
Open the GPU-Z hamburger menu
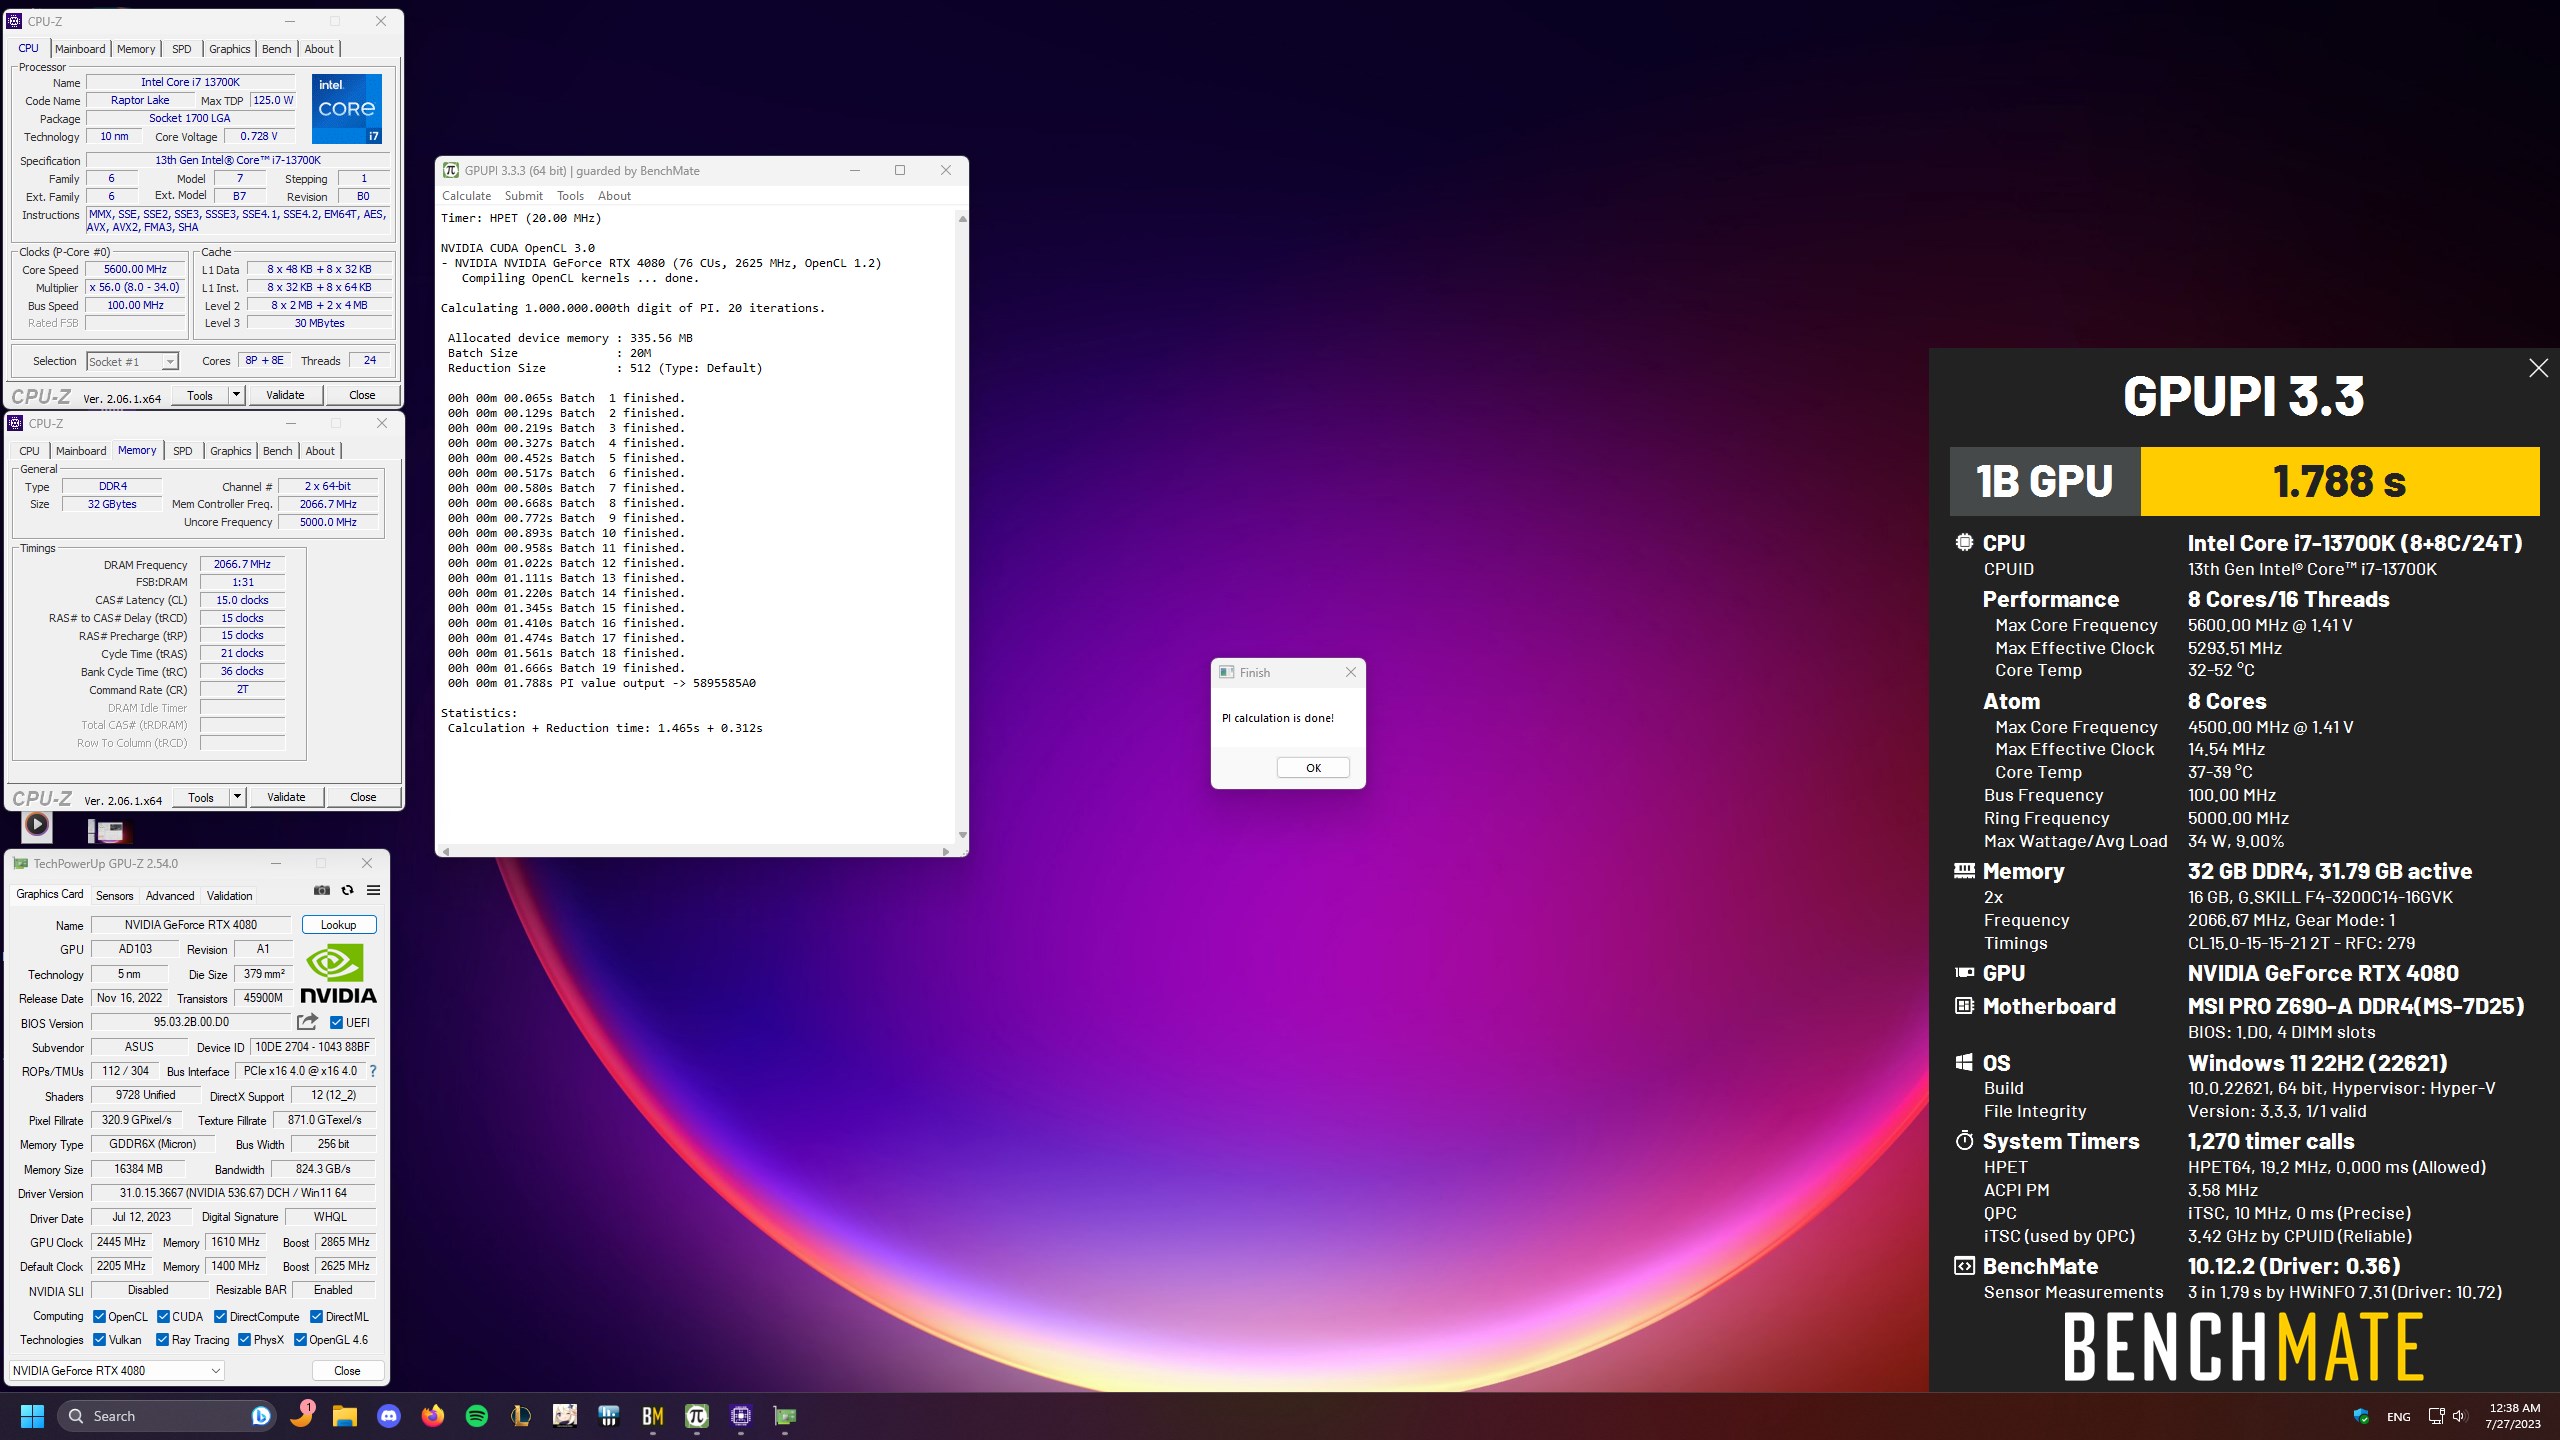[x=373, y=890]
